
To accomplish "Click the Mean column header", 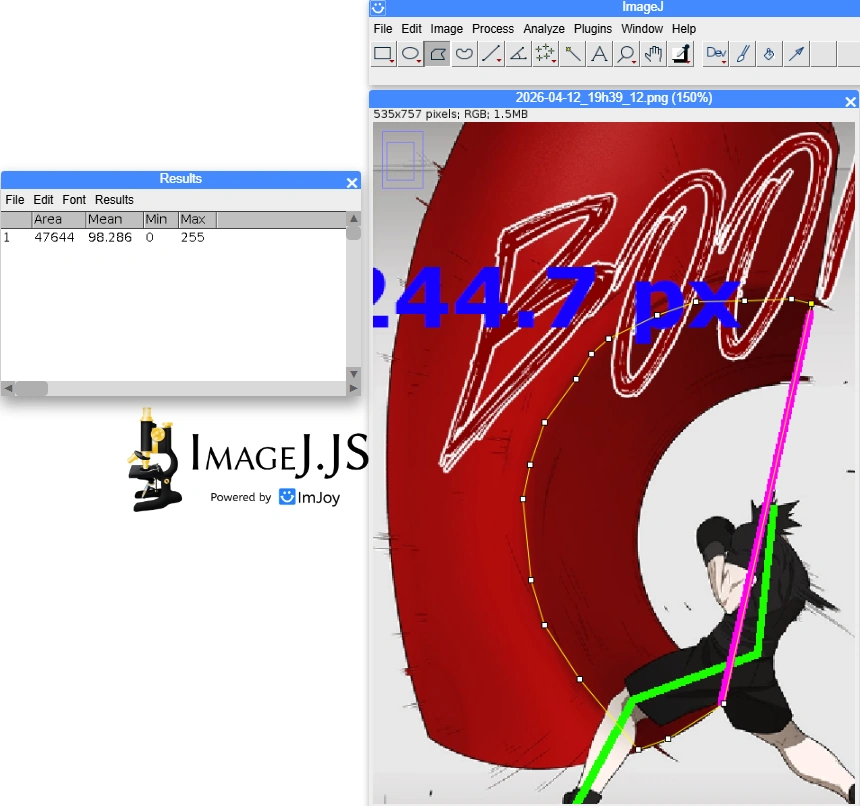I will click(x=115, y=219).
